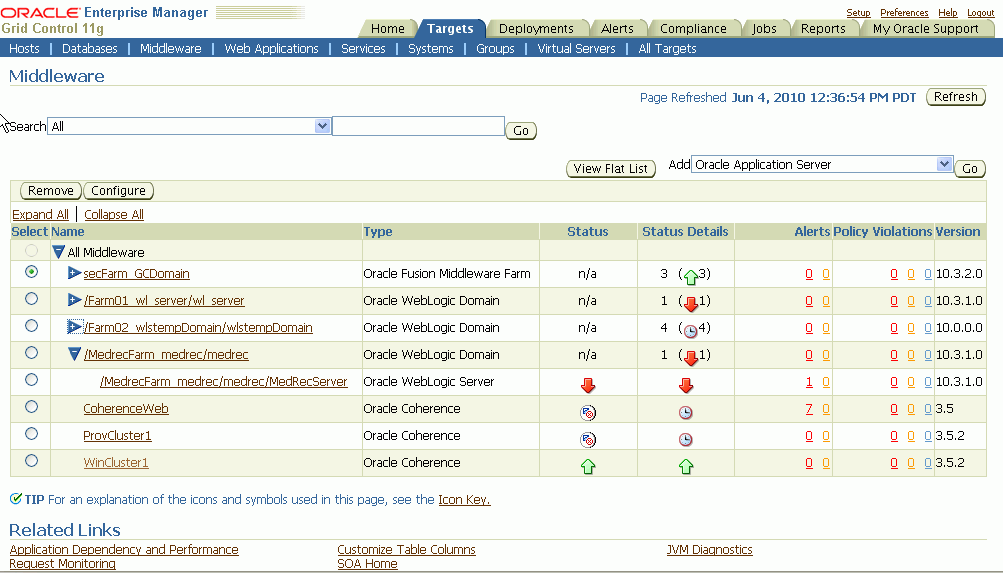
Task: Open JVM Diagnostics related link
Action: [709, 549]
